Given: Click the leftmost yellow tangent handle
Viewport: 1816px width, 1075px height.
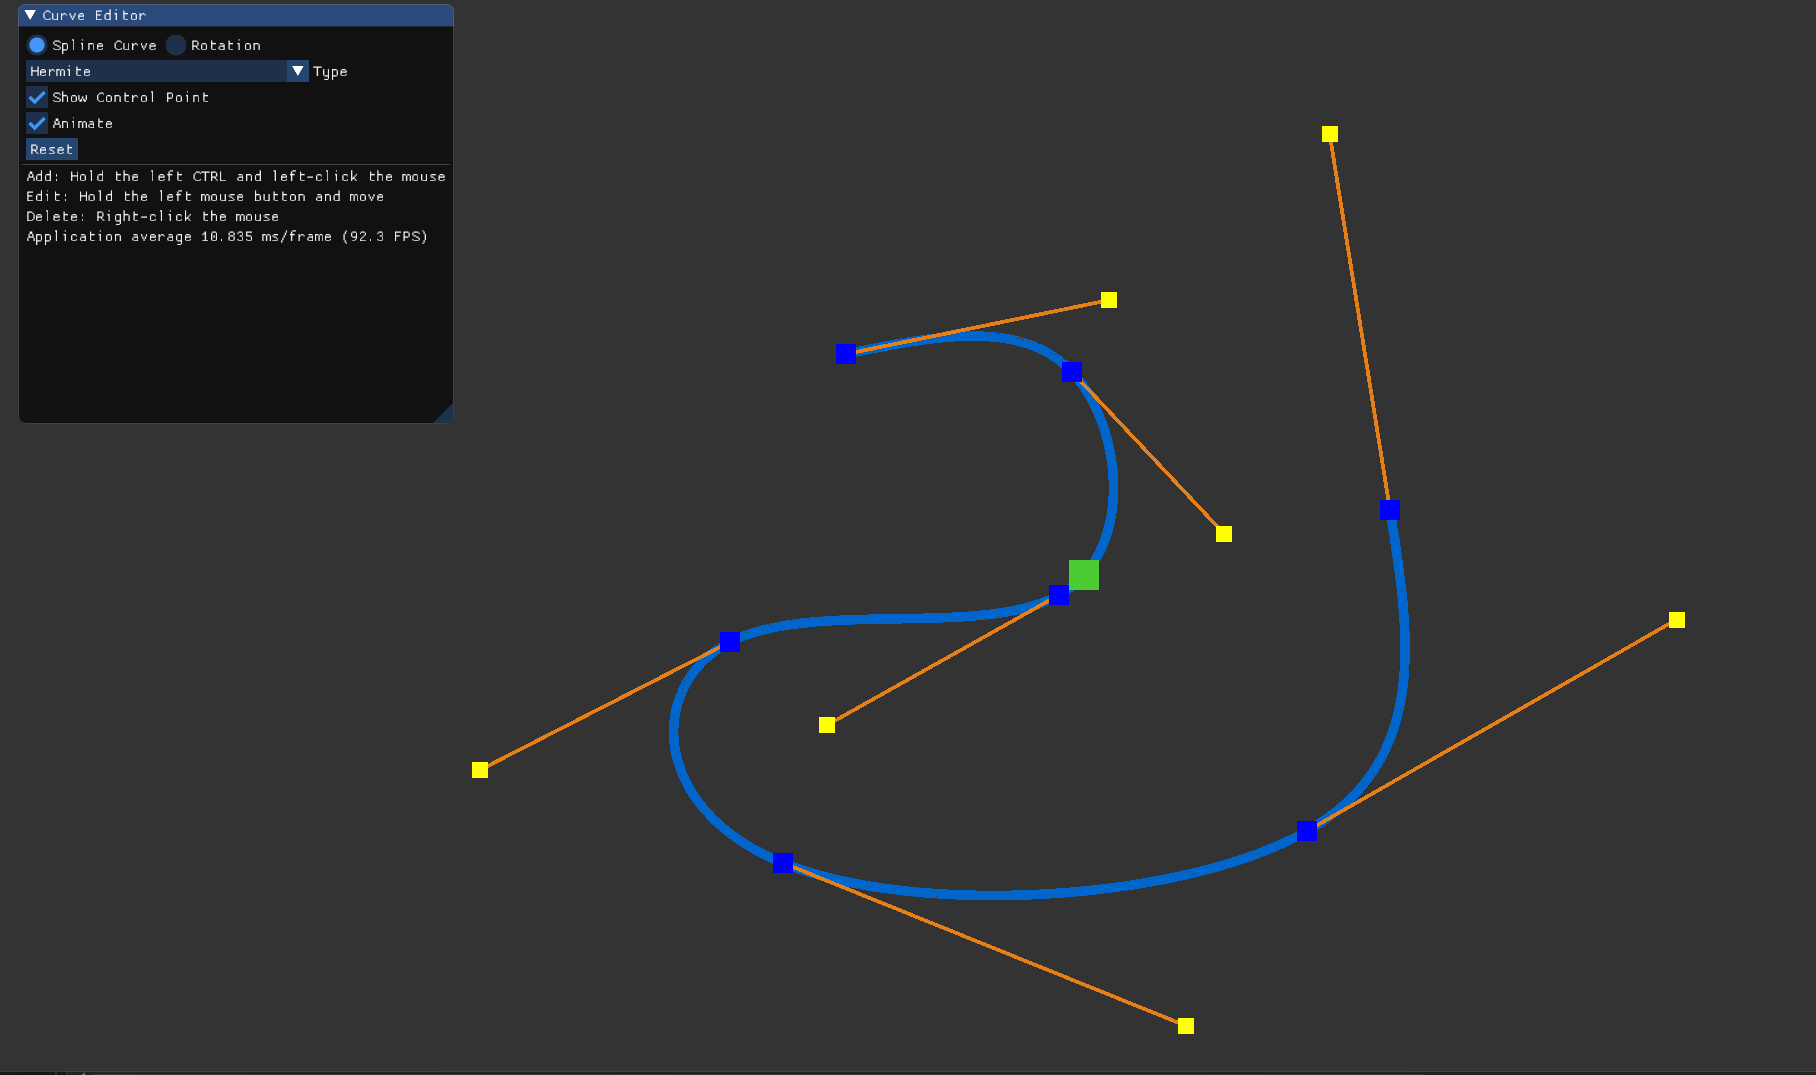Looking at the screenshot, I should (480, 770).
